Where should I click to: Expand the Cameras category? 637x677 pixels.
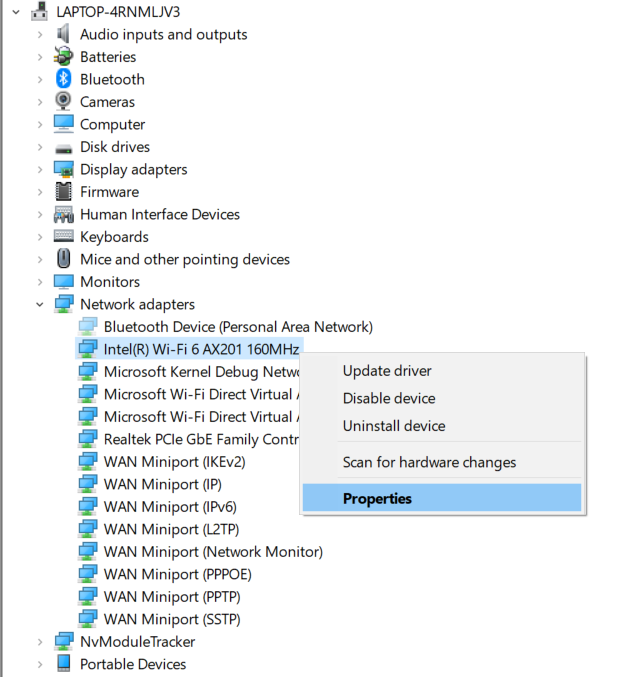pyautogui.click(x=40, y=102)
